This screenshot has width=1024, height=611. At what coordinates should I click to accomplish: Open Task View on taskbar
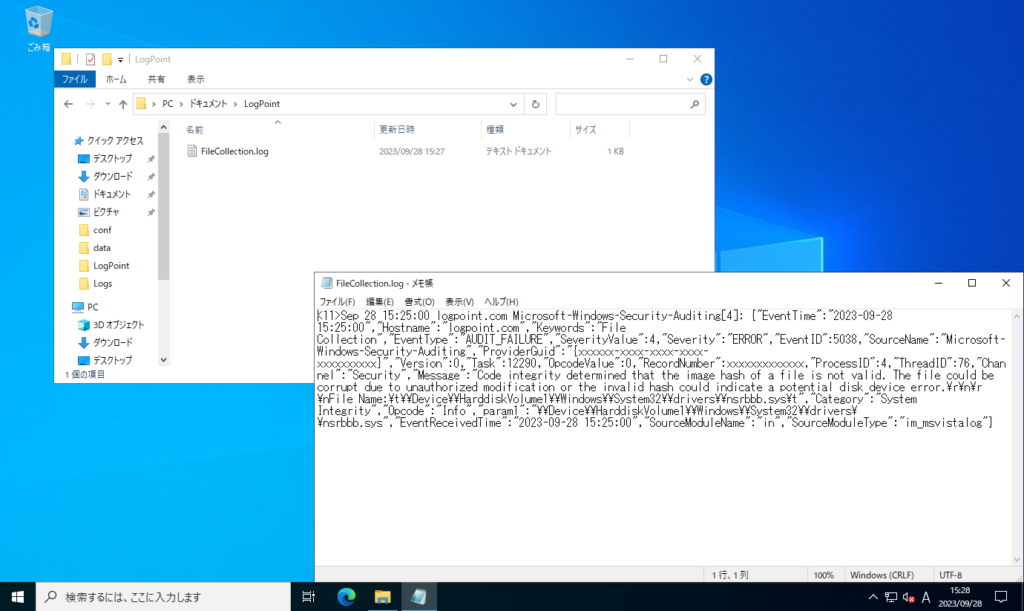(x=308, y=597)
